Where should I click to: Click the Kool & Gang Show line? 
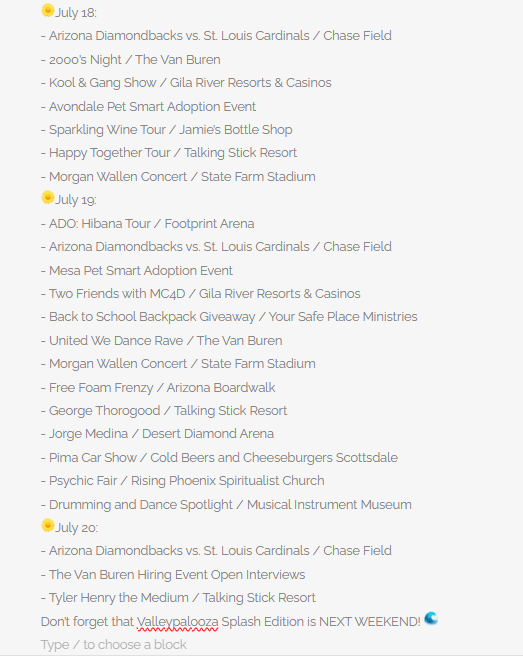(186, 83)
